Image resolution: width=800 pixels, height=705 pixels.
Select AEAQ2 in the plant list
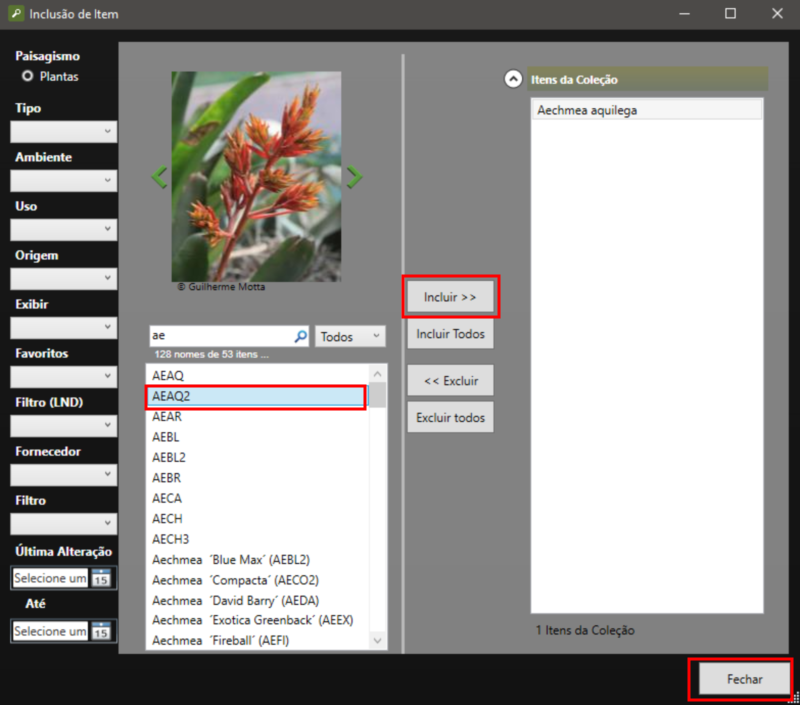255,396
